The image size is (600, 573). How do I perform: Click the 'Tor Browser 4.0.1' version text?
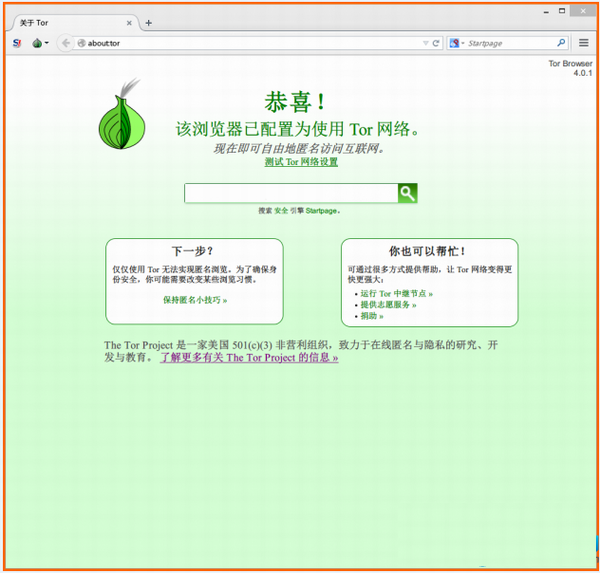tap(571, 68)
